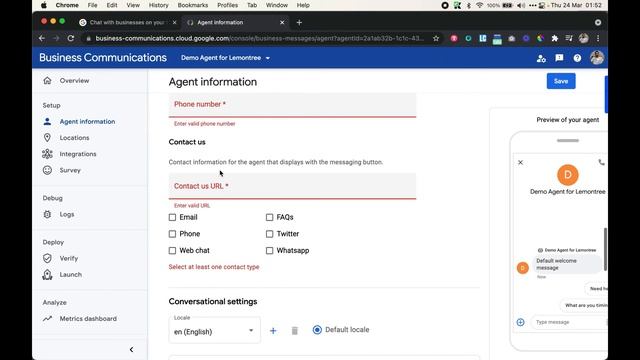
Task: Go to Integrations in sidebar
Action: click(x=78, y=154)
